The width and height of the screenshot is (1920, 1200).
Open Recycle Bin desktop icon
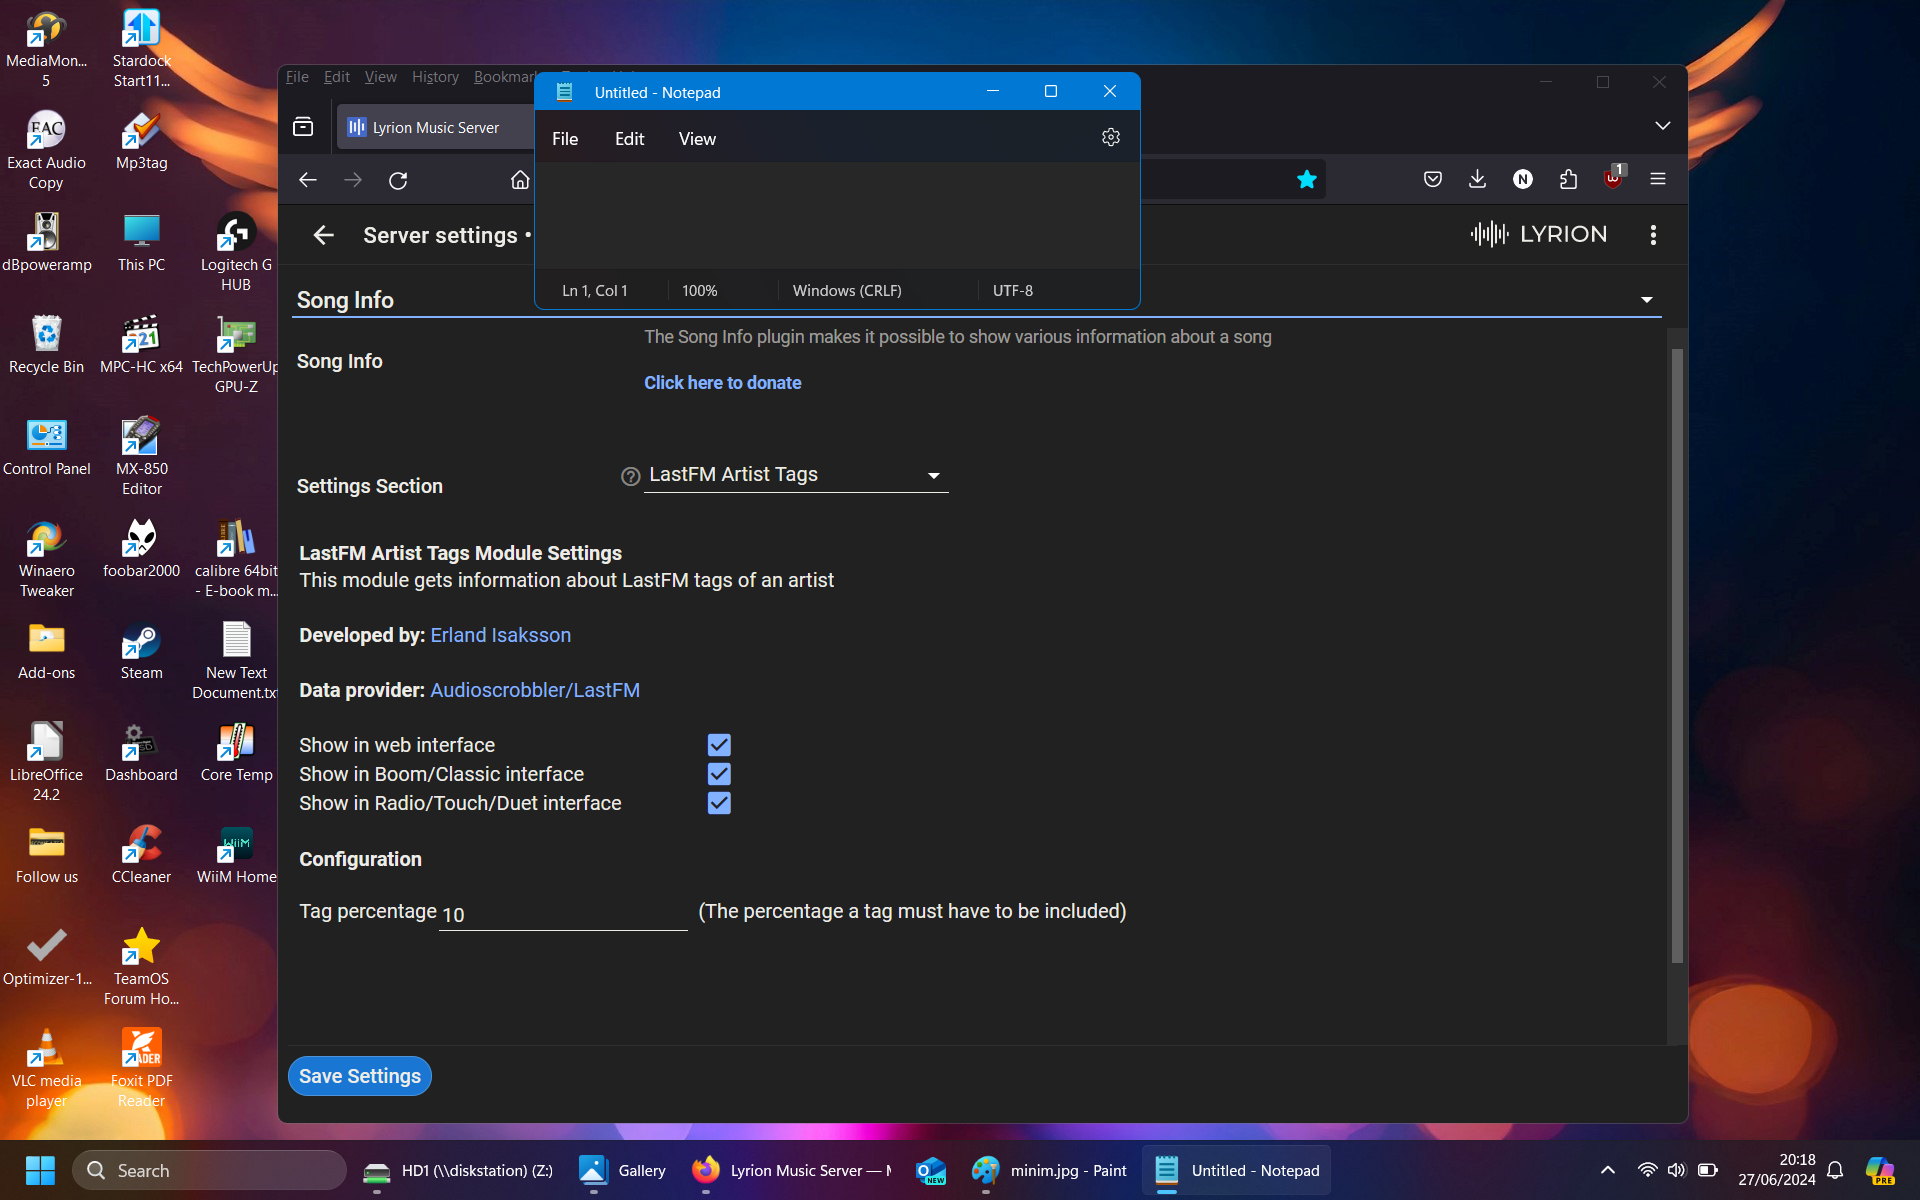pyautogui.click(x=46, y=345)
